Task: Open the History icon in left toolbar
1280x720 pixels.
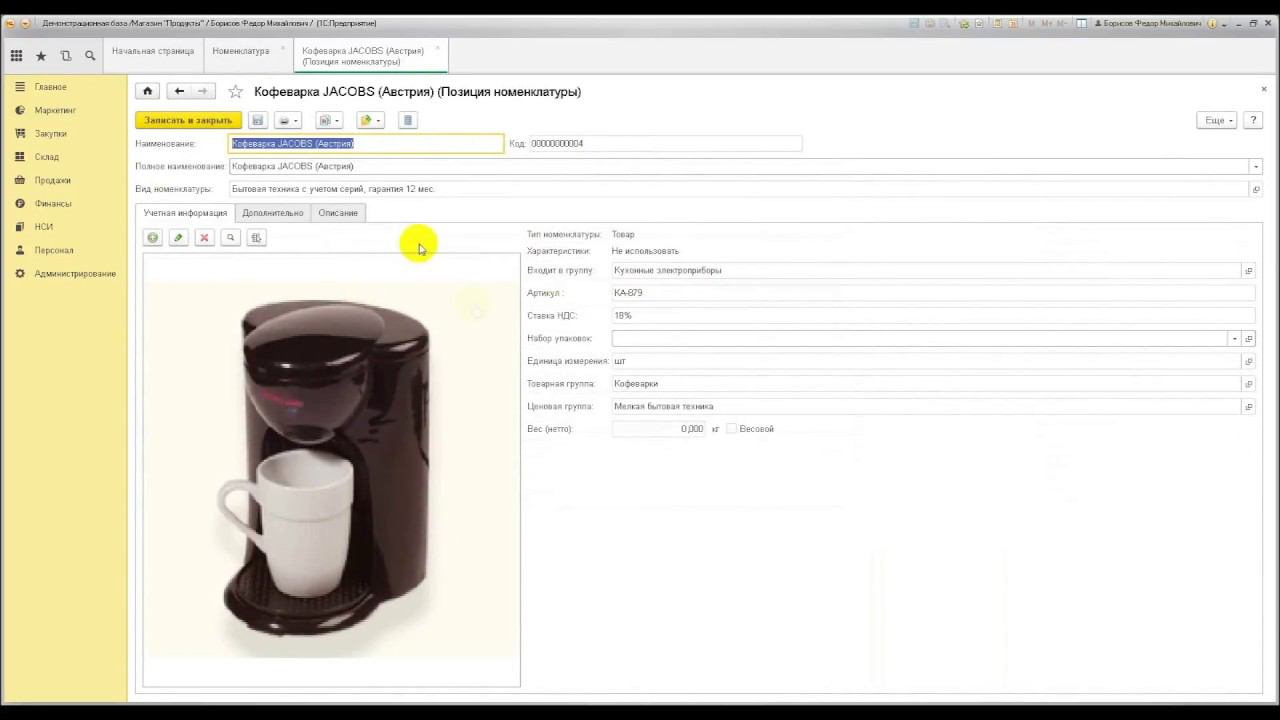Action: pyautogui.click(x=66, y=56)
